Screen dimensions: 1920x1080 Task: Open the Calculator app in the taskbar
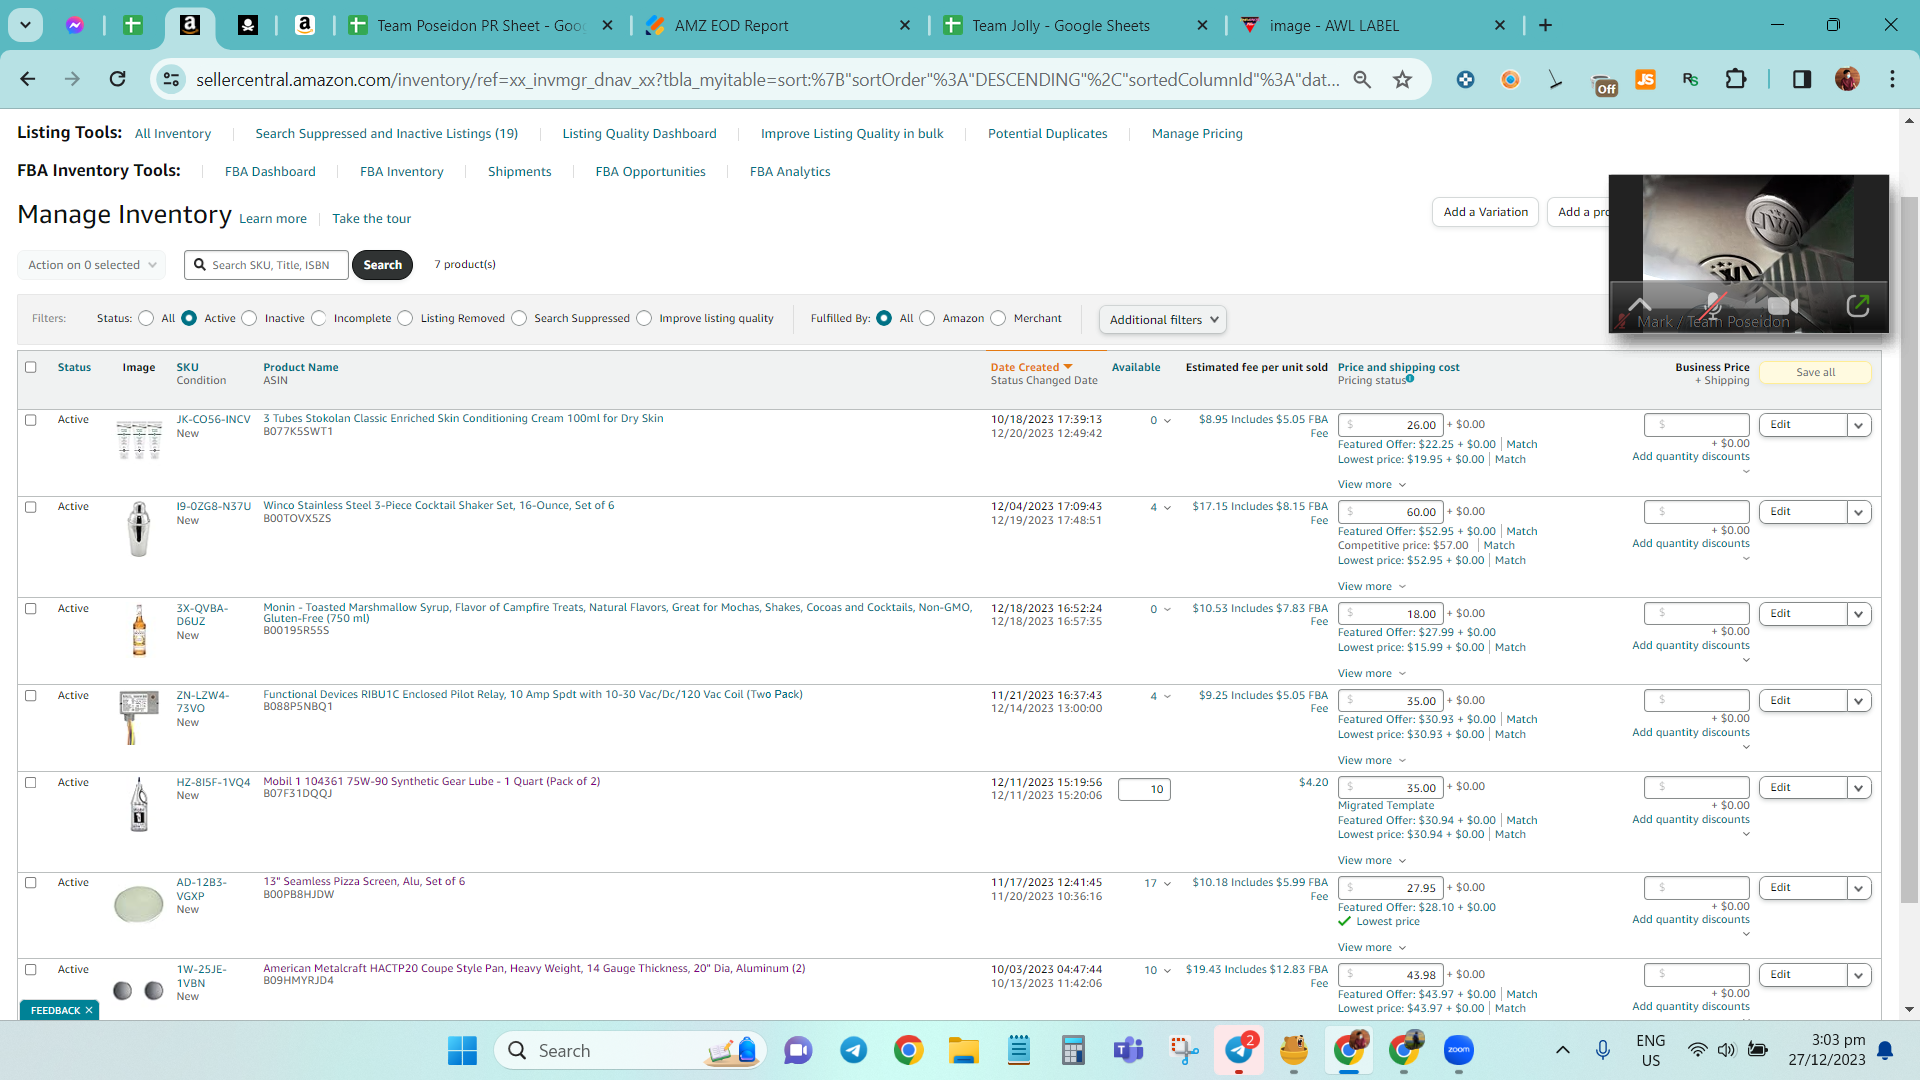pyautogui.click(x=1074, y=1050)
